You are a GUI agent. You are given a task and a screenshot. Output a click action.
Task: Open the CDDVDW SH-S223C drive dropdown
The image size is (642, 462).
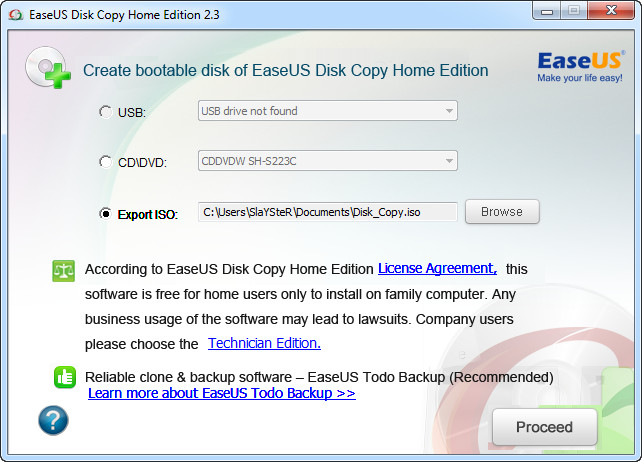pyautogui.click(x=328, y=161)
